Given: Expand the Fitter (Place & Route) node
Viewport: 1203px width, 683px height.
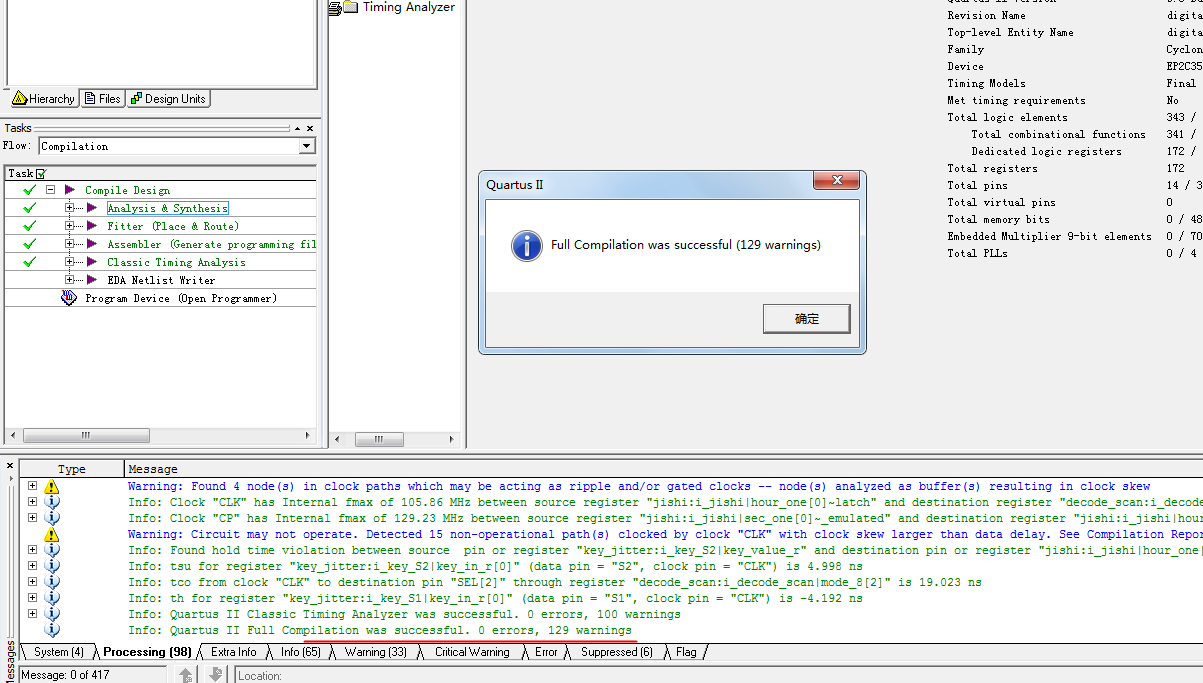Looking at the screenshot, I should (70, 226).
